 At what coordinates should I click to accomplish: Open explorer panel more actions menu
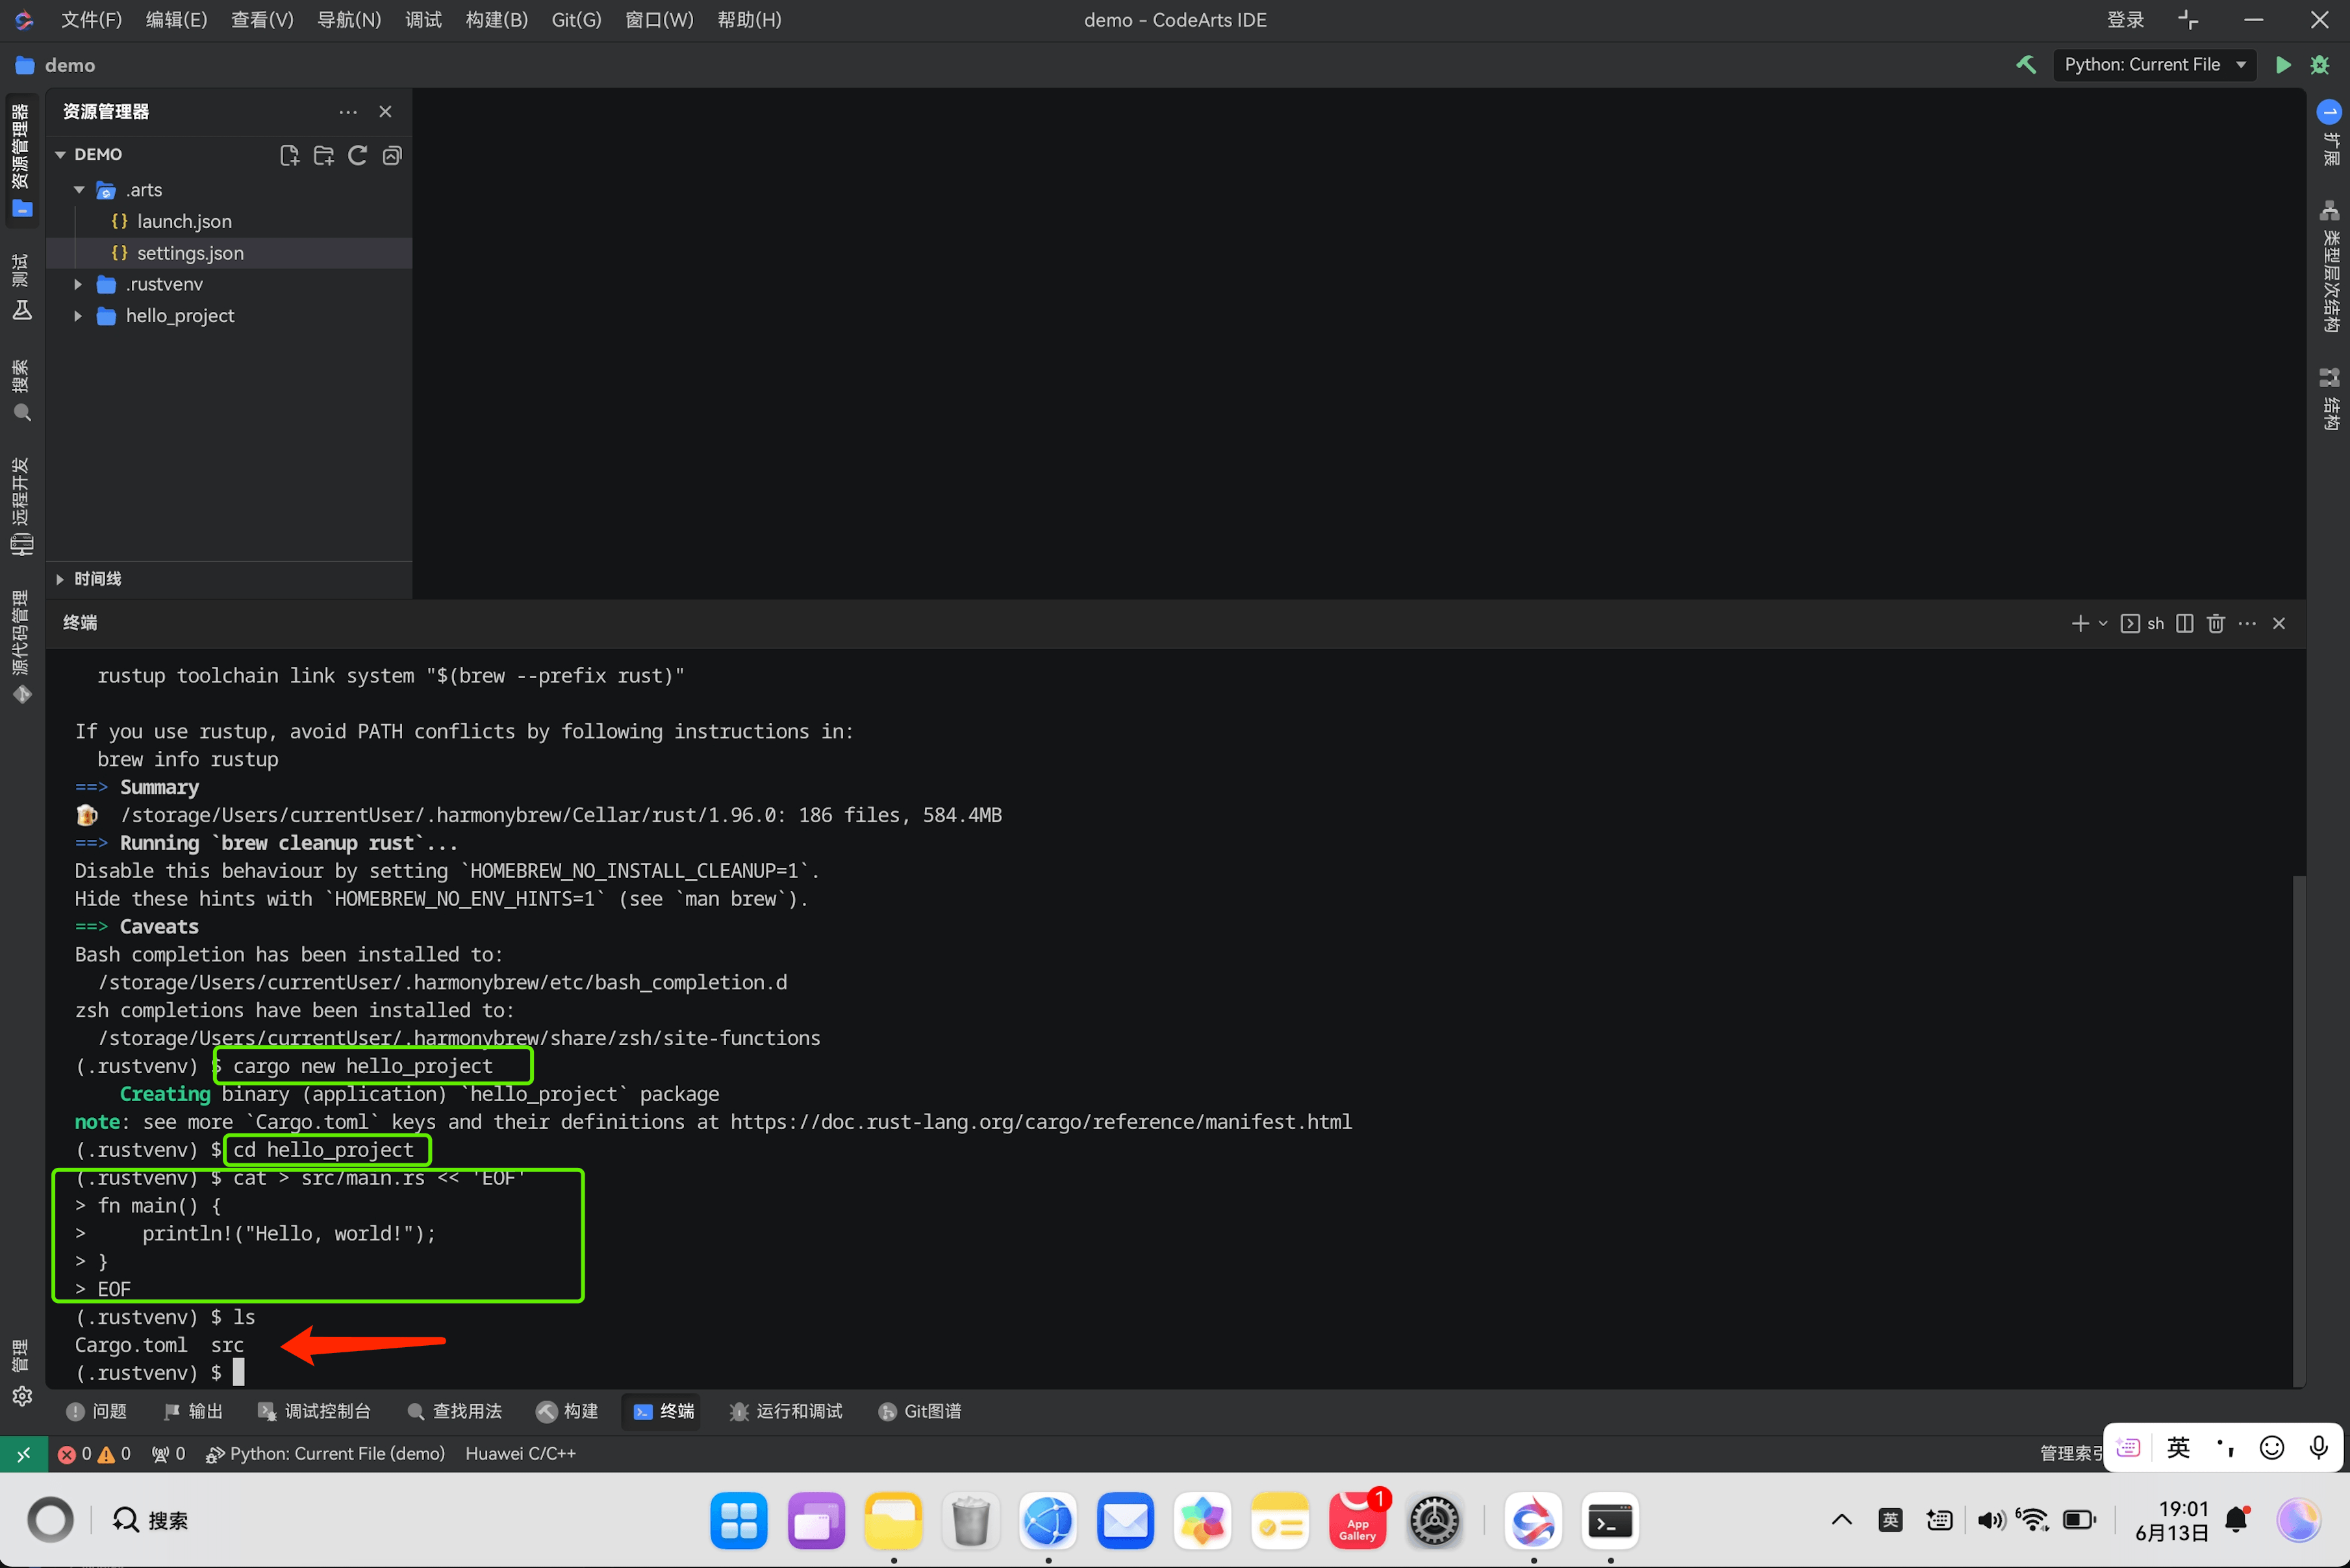(348, 112)
